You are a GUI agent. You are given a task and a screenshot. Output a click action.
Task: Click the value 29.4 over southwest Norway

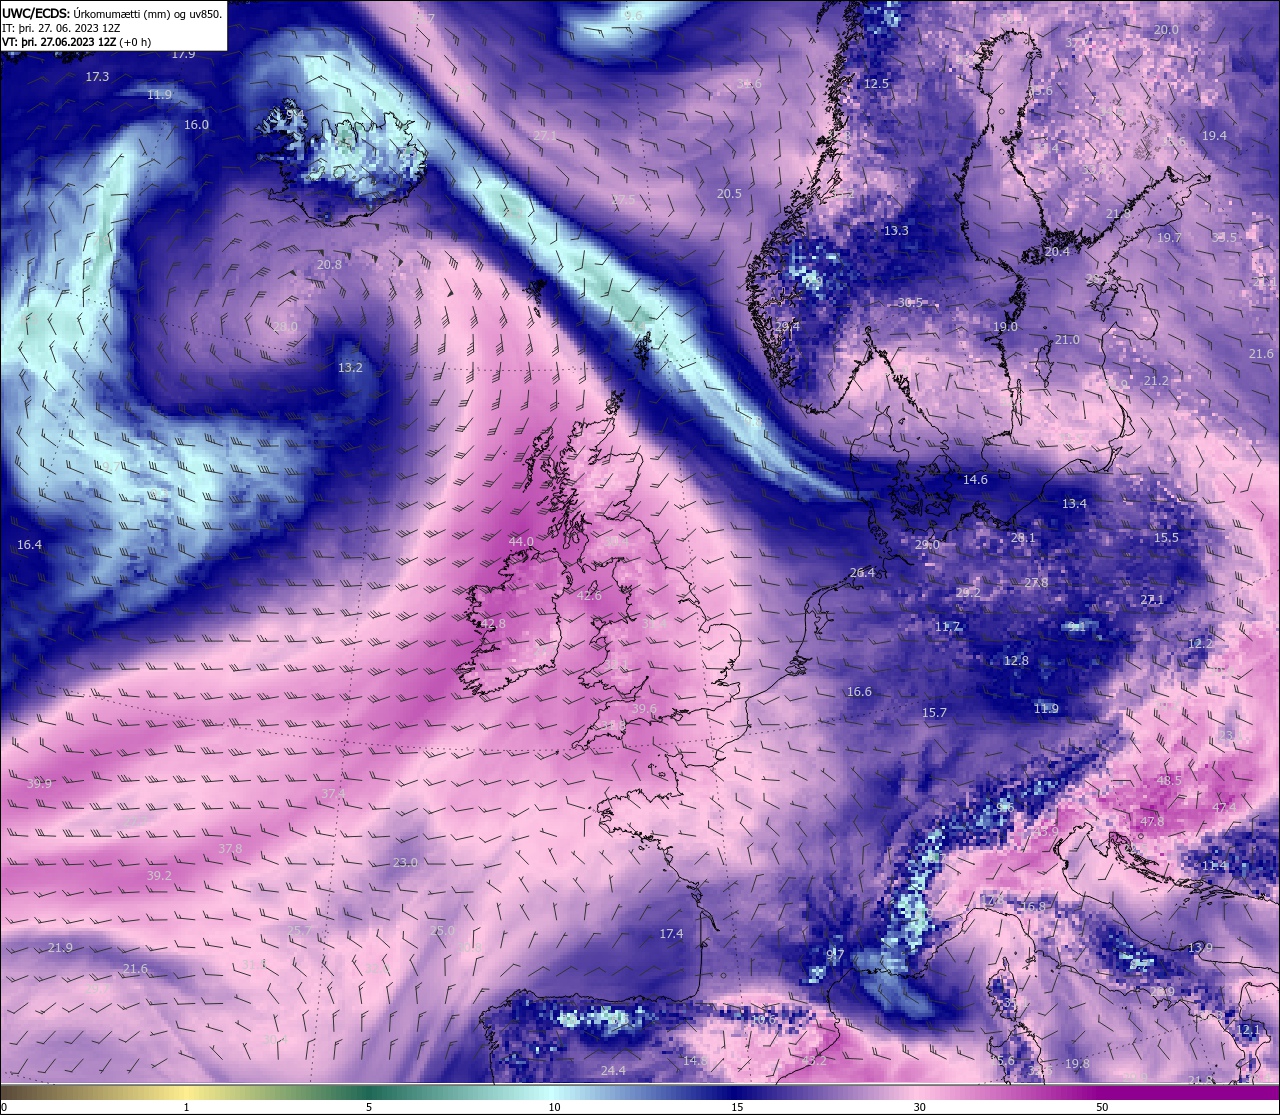click(786, 325)
